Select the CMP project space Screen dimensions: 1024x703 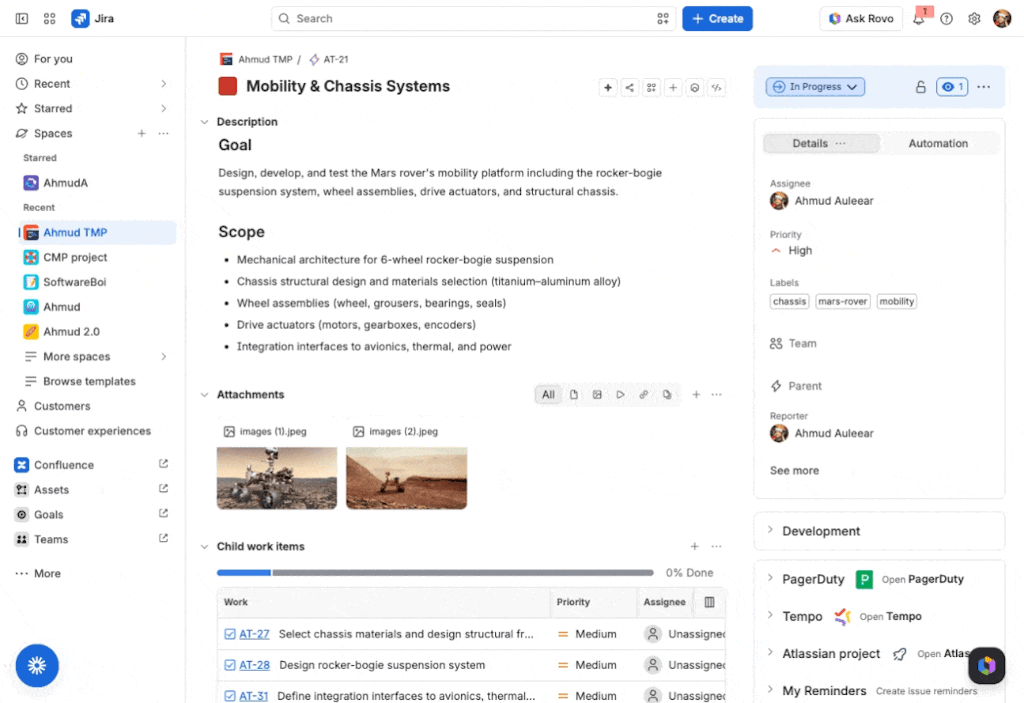coord(75,257)
